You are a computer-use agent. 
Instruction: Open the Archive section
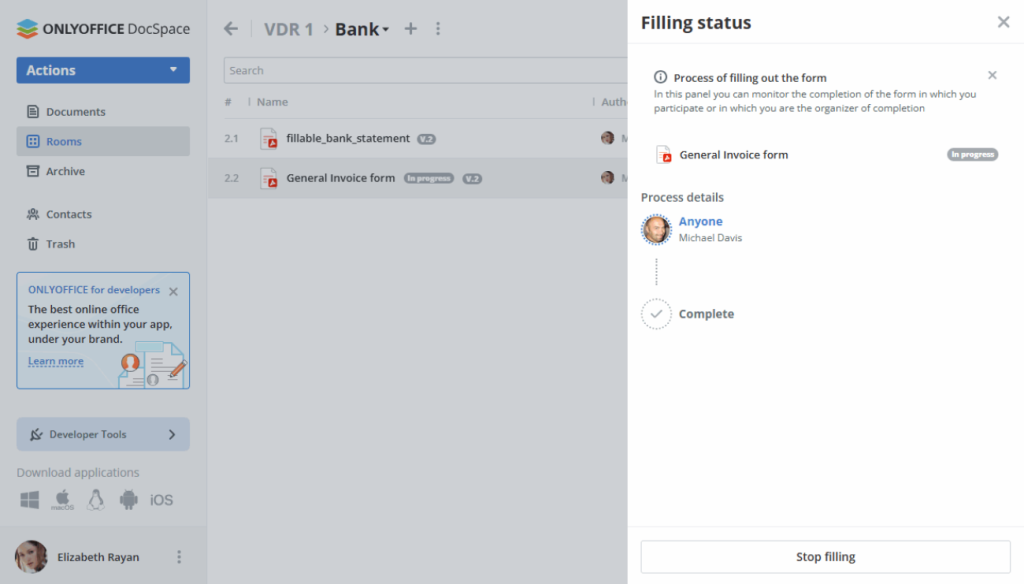[x=69, y=171]
